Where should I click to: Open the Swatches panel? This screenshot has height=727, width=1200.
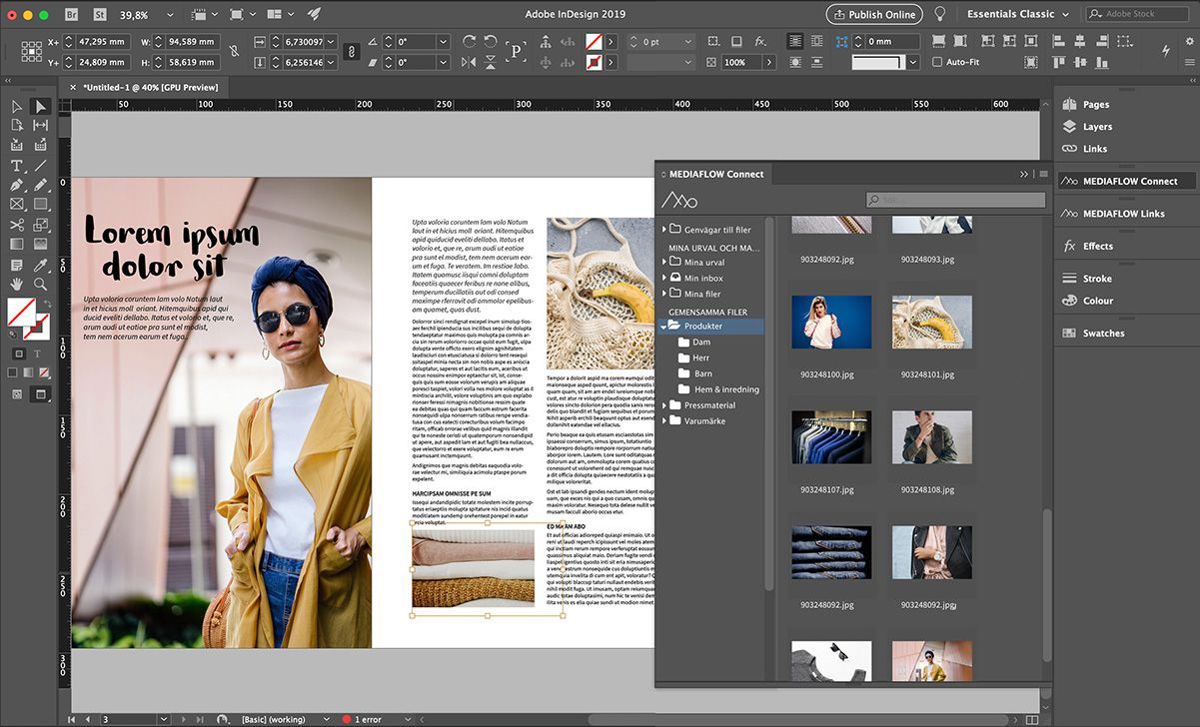1103,333
